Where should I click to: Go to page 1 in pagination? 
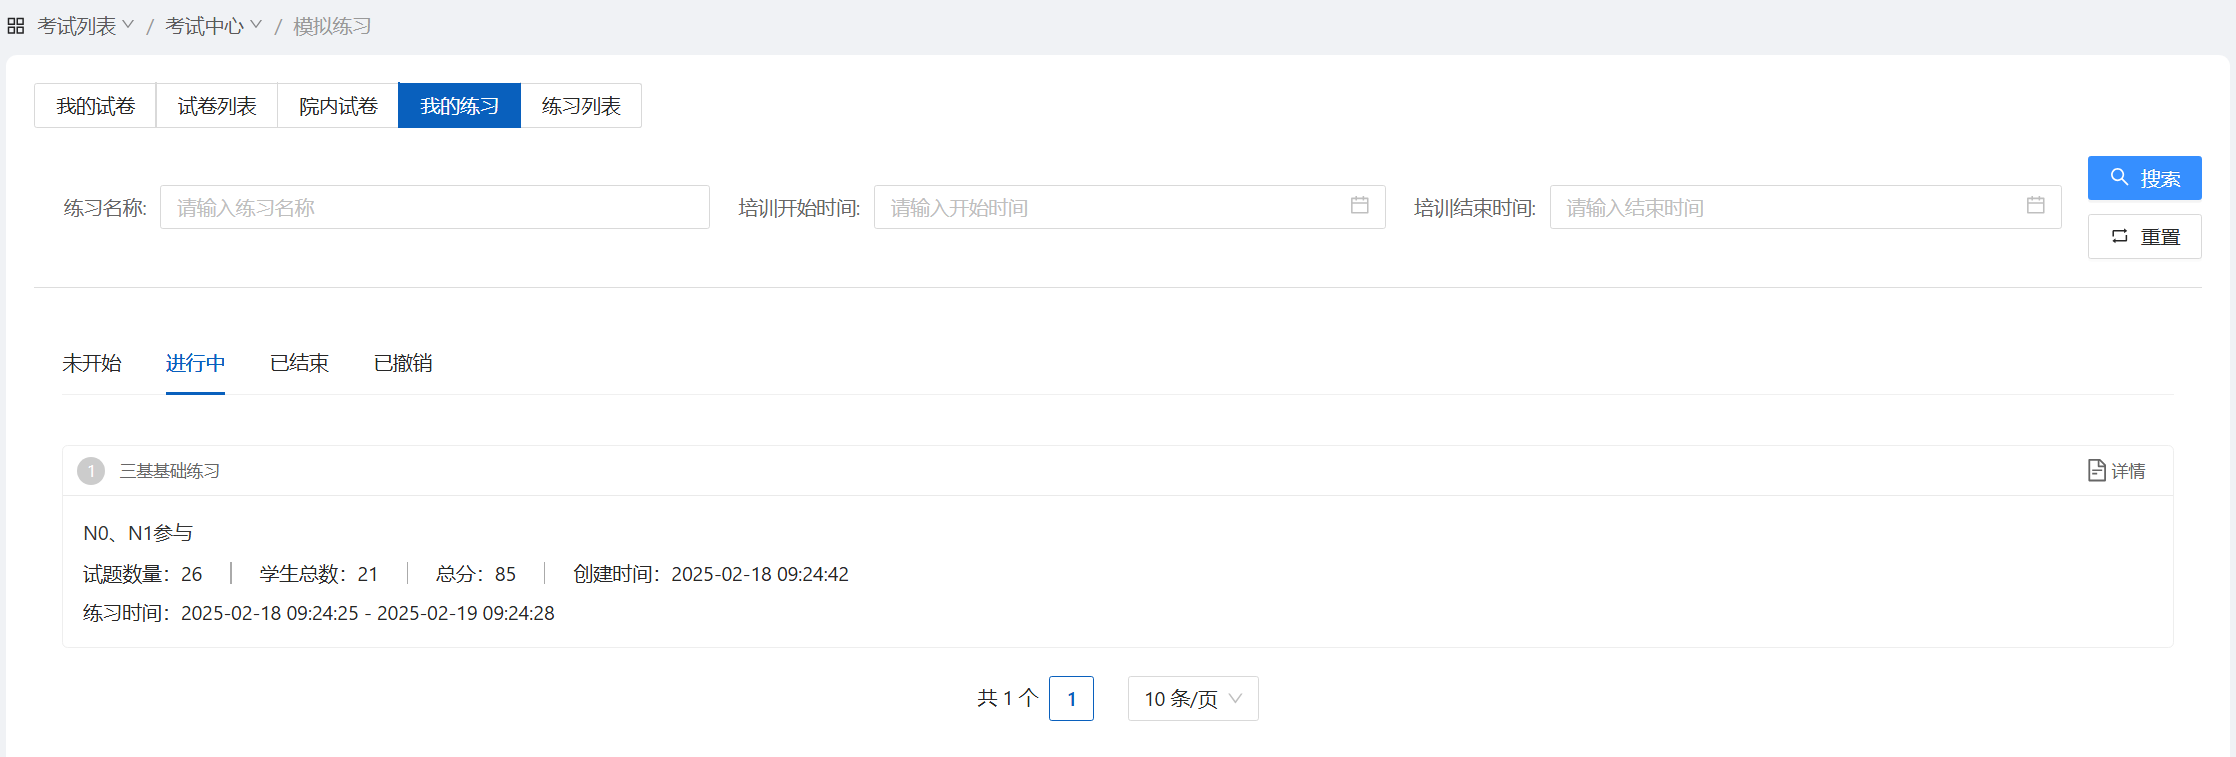1071,699
